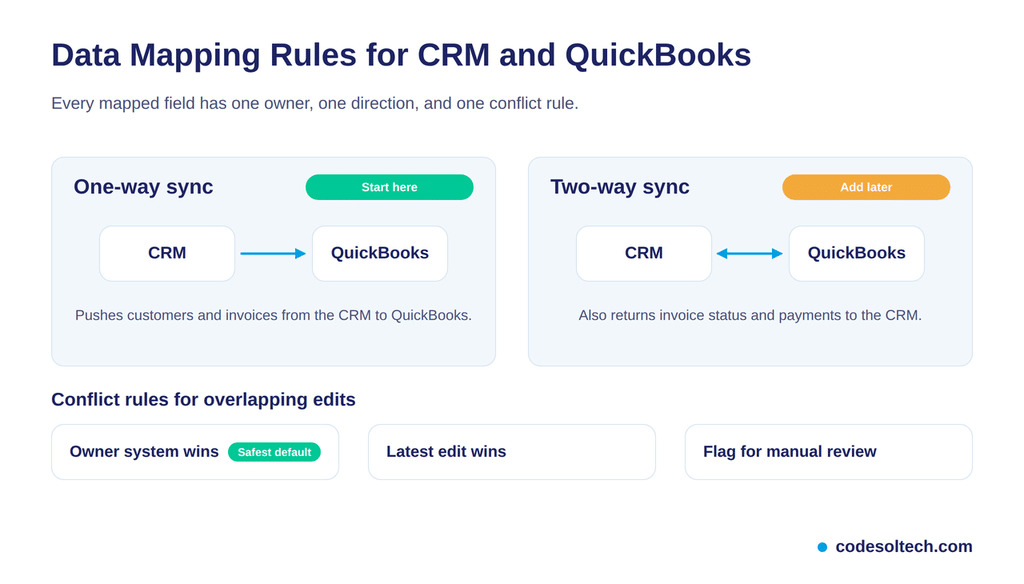Click the one-way arrow from CRM to QuickBooks

click(x=273, y=253)
